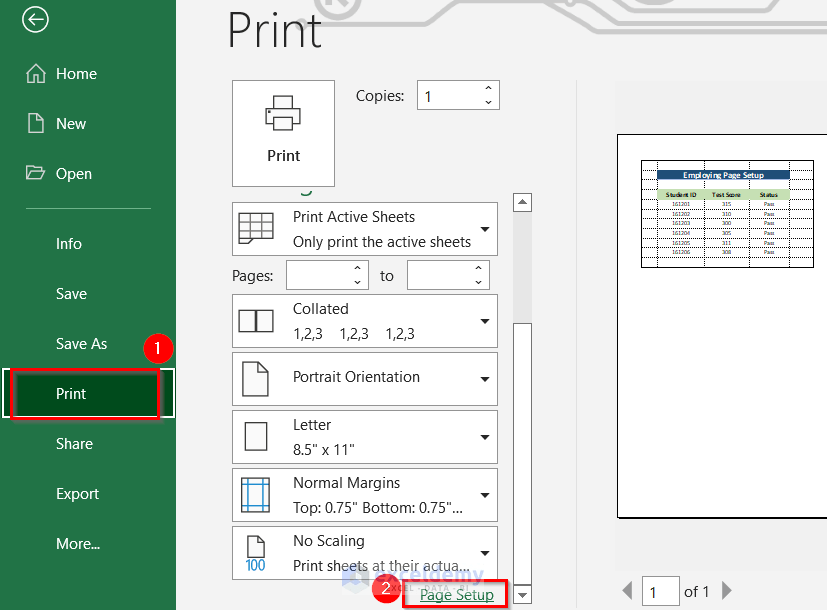Increase Copies using the up stepper arrow
Image resolution: width=827 pixels, height=610 pixels.
[x=487, y=89]
